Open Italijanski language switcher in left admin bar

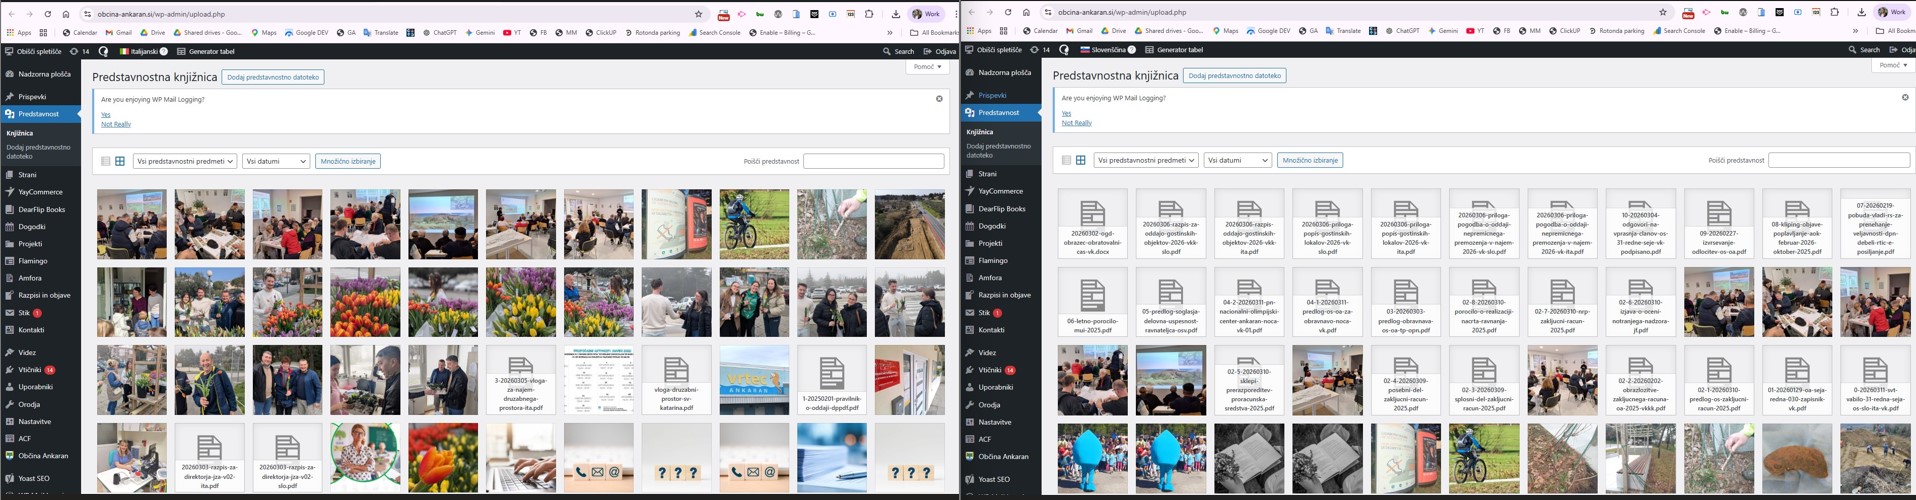(x=144, y=51)
